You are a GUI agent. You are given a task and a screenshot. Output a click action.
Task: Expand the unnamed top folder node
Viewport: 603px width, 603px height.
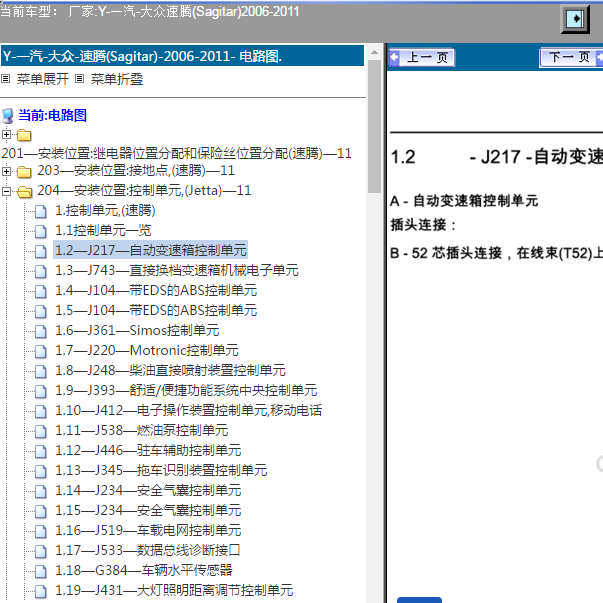(x=6, y=134)
